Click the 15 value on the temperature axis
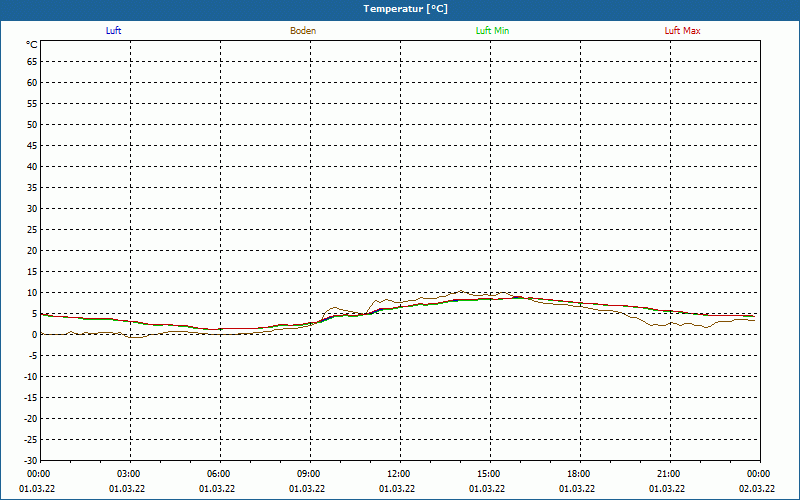Image resolution: width=800 pixels, height=500 pixels. 32,272
